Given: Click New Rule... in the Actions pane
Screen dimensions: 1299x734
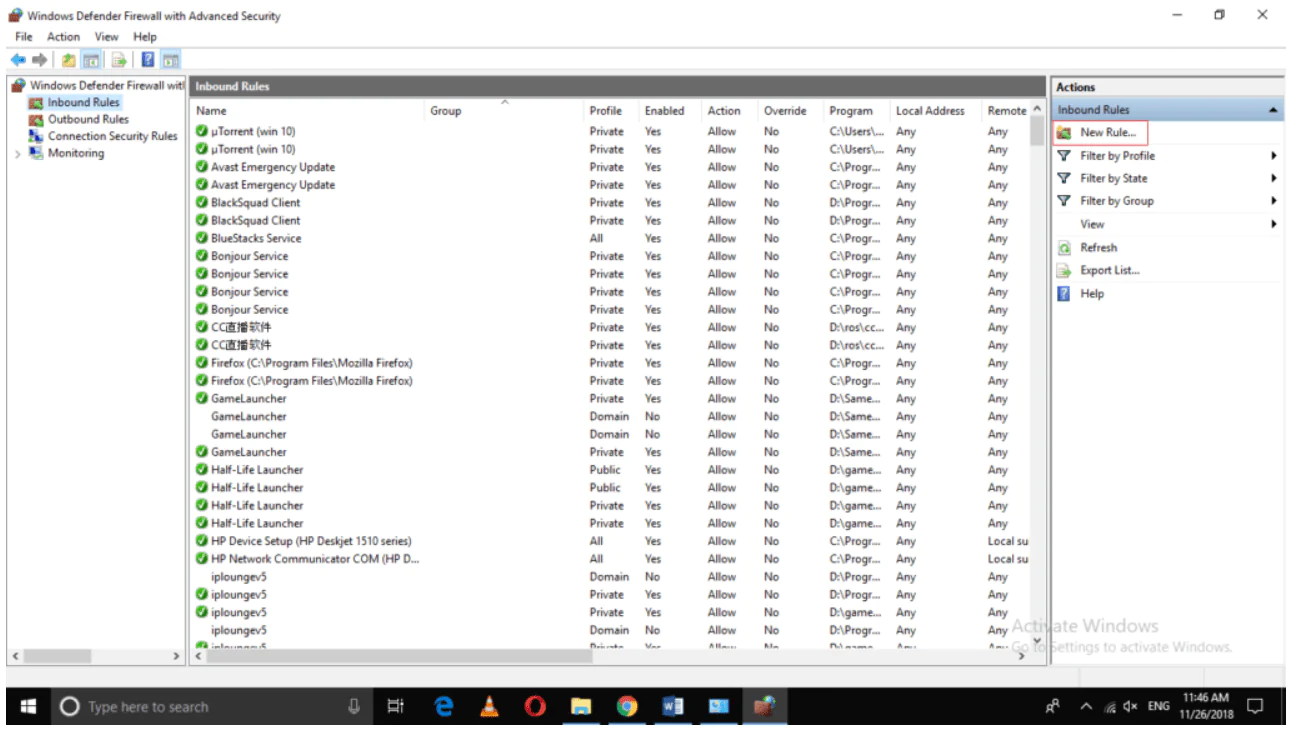Looking at the screenshot, I should click(1107, 133).
